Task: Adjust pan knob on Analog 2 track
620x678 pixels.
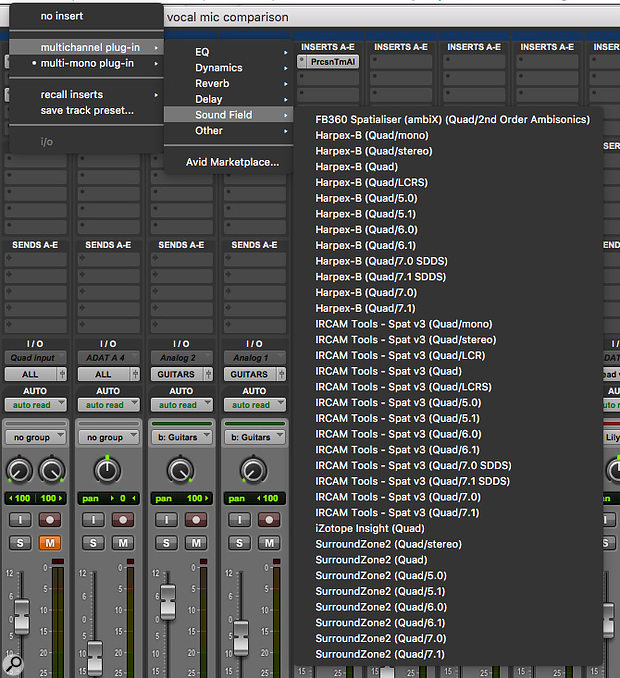Action: click(180, 470)
